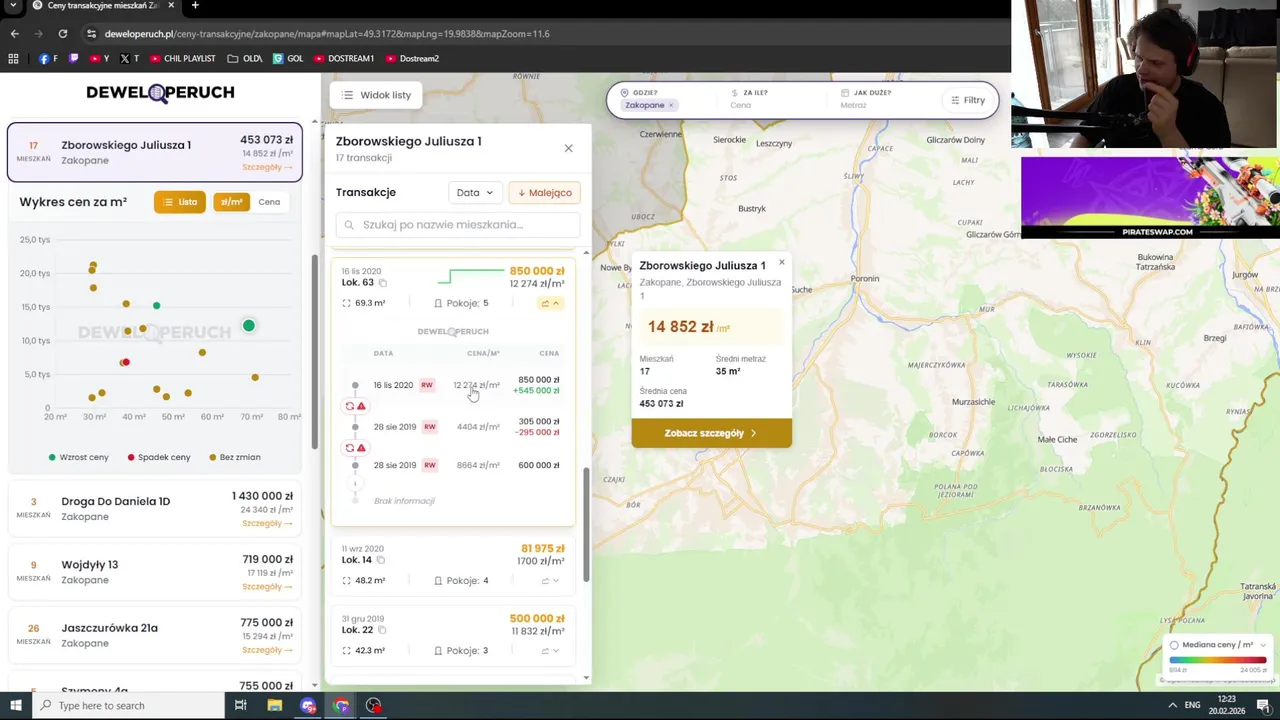Open Szczegóły for Jaszczurówka 21a
This screenshot has height=720, width=1280.
pyautogui.click(x=267, y=650)
